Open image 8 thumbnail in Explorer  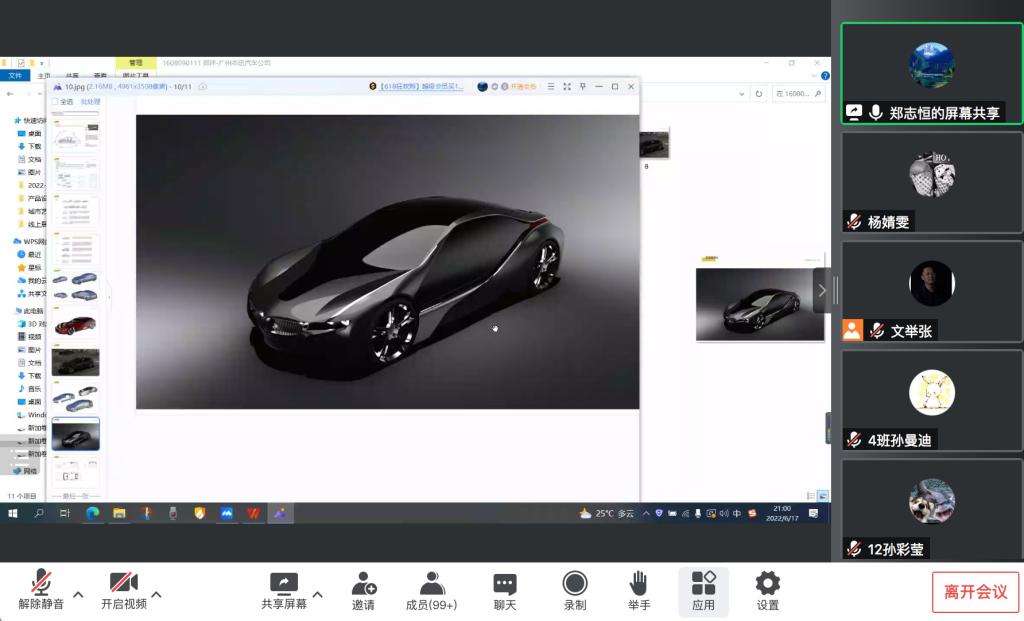pos(654,145)
